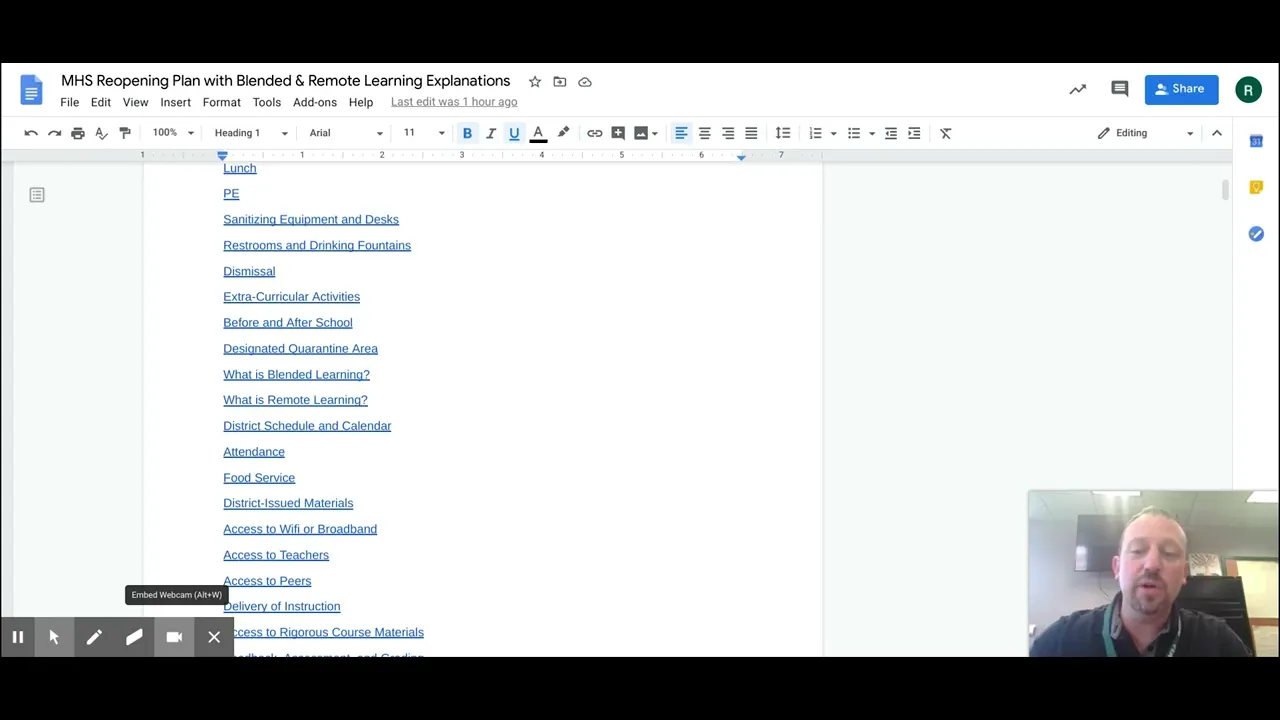
Task: Select the recorder eraser tool
Action: coord(134,637)
